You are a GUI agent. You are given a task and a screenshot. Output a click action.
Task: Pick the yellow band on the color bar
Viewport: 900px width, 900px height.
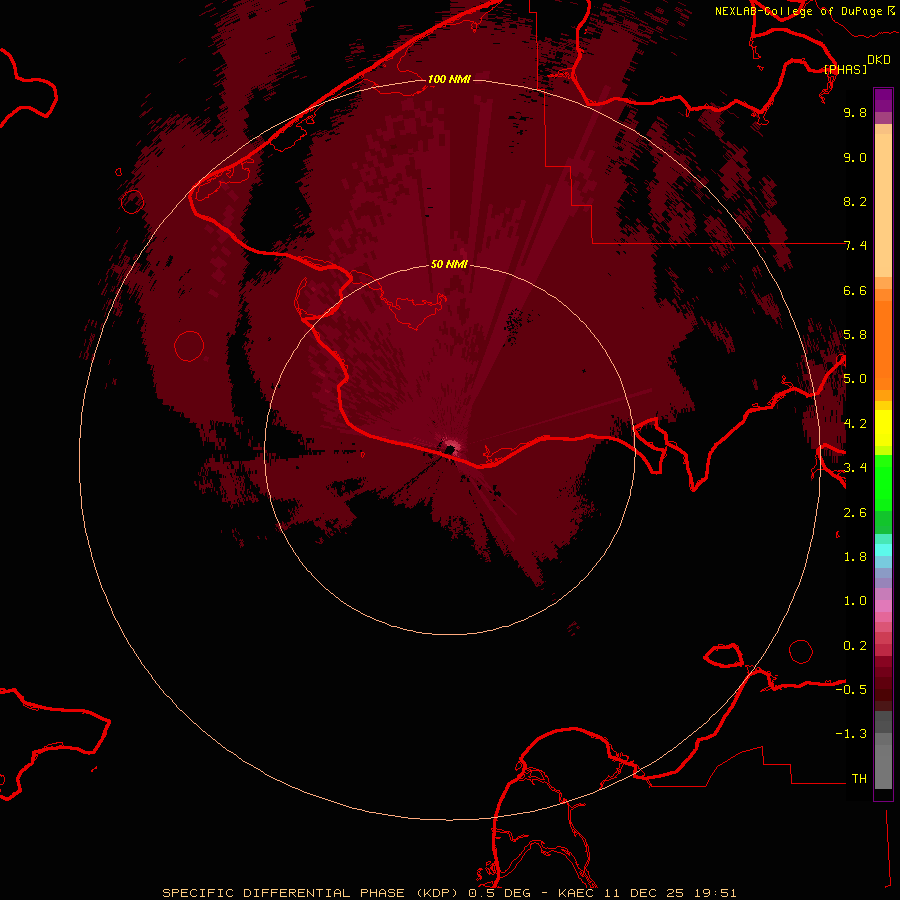pyautogui.click(x=883, y=428)
